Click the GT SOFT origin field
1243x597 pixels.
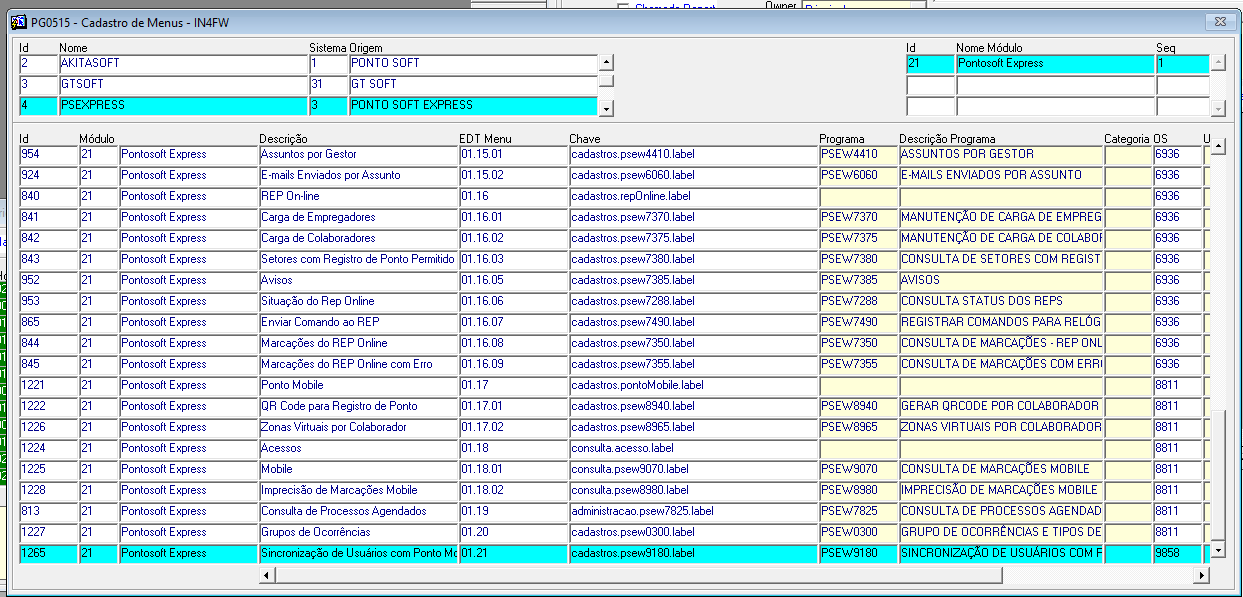pos(473,85)
